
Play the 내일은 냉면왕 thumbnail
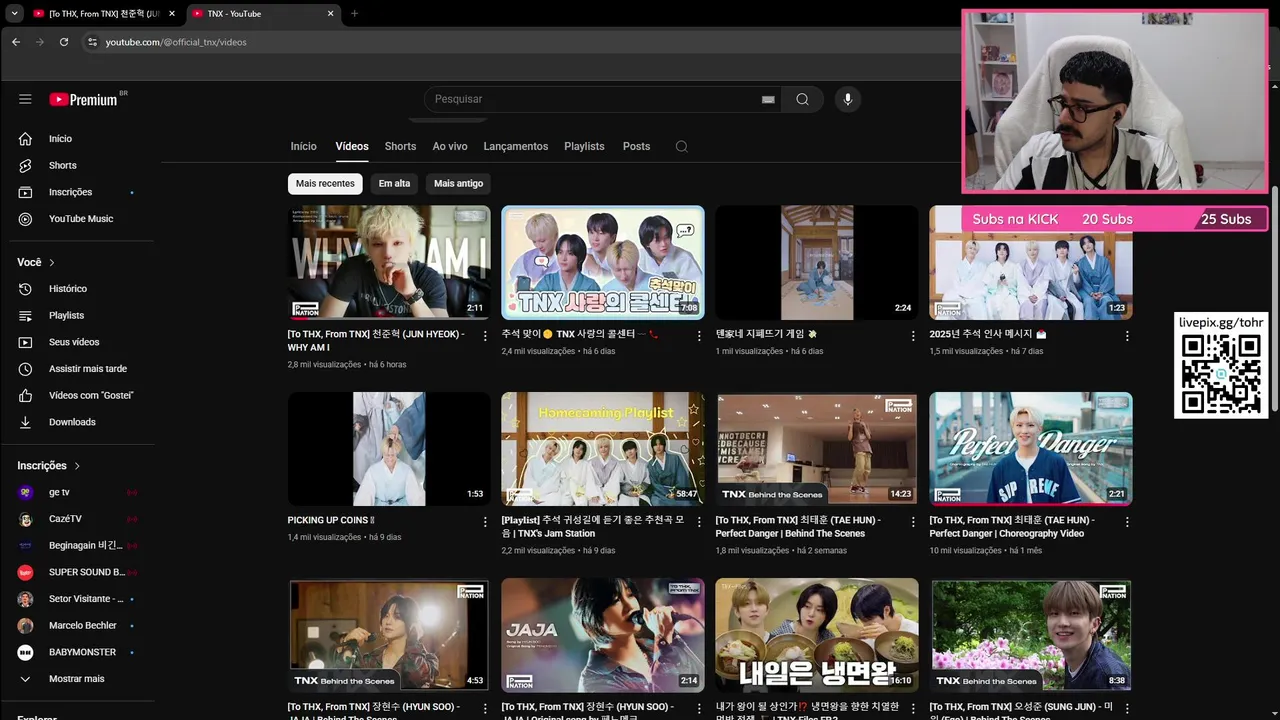pyautogui.click(x=817, y=635)
